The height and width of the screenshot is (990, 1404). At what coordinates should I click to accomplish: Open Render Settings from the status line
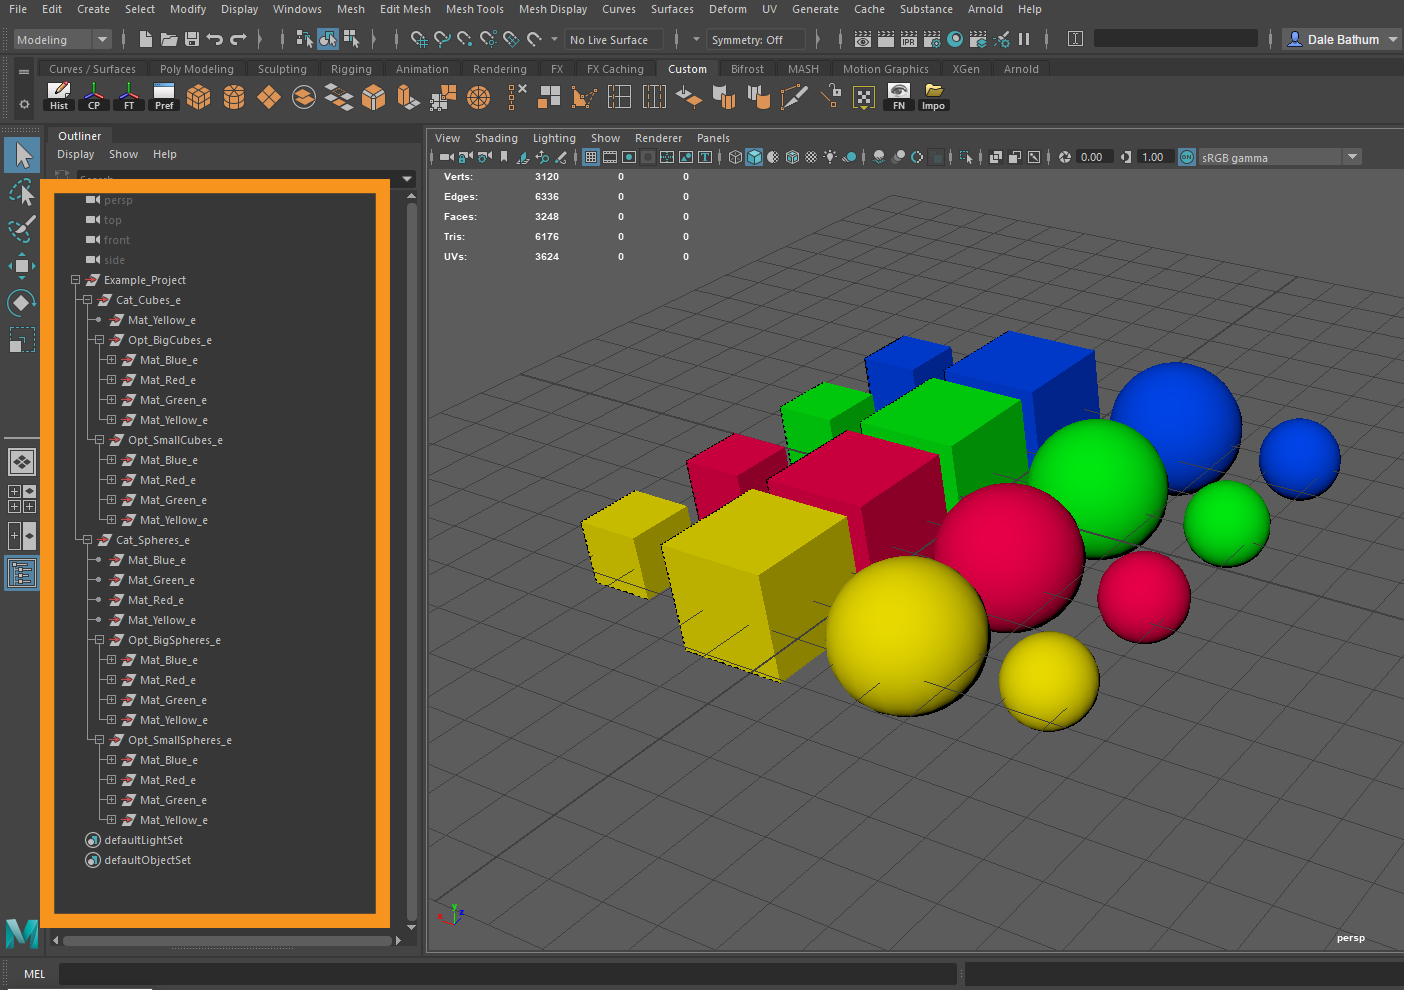click(x=932, y=39)
